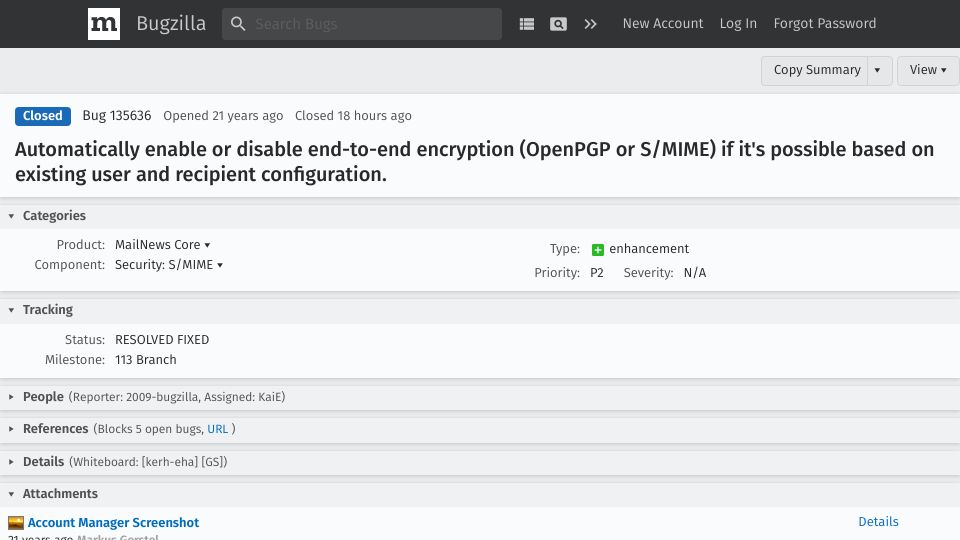
Task: Click the 113 Branch milestone value
Action: 146,360
